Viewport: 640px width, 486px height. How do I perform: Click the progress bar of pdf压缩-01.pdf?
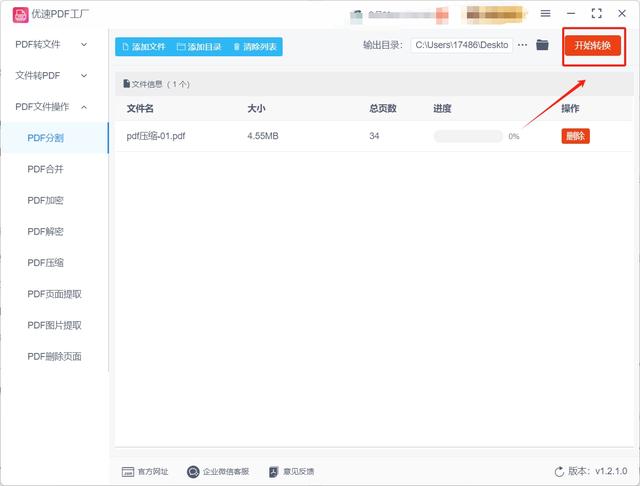click(x=468, y=136)
